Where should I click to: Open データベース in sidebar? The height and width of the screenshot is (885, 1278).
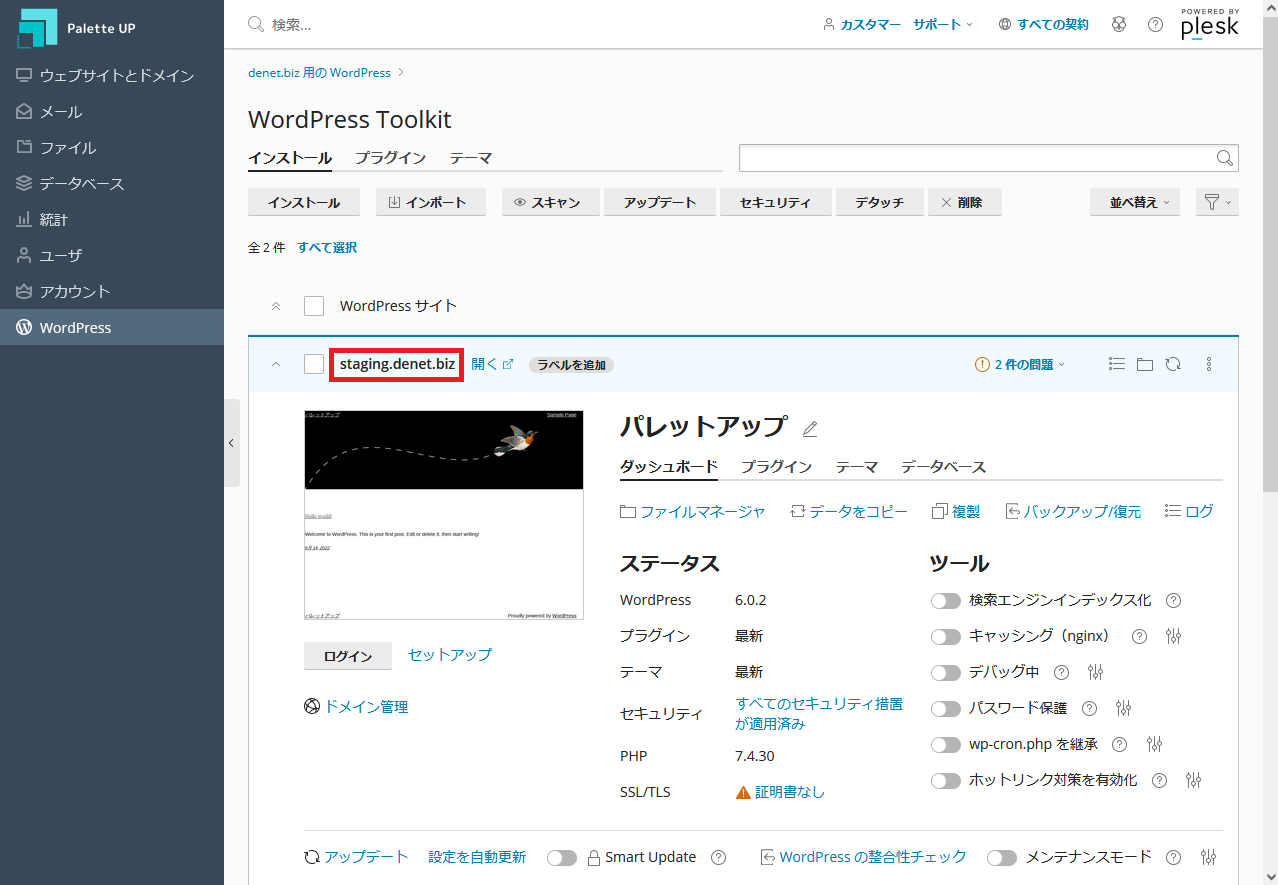click(112, 184)
